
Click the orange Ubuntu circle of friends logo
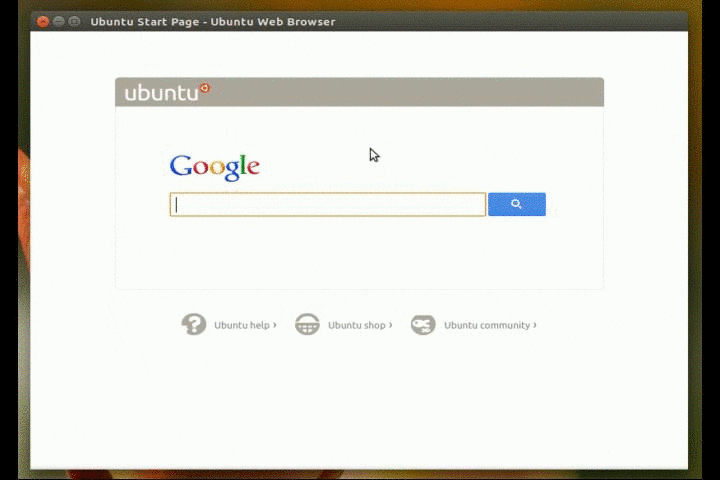[205, 88]
